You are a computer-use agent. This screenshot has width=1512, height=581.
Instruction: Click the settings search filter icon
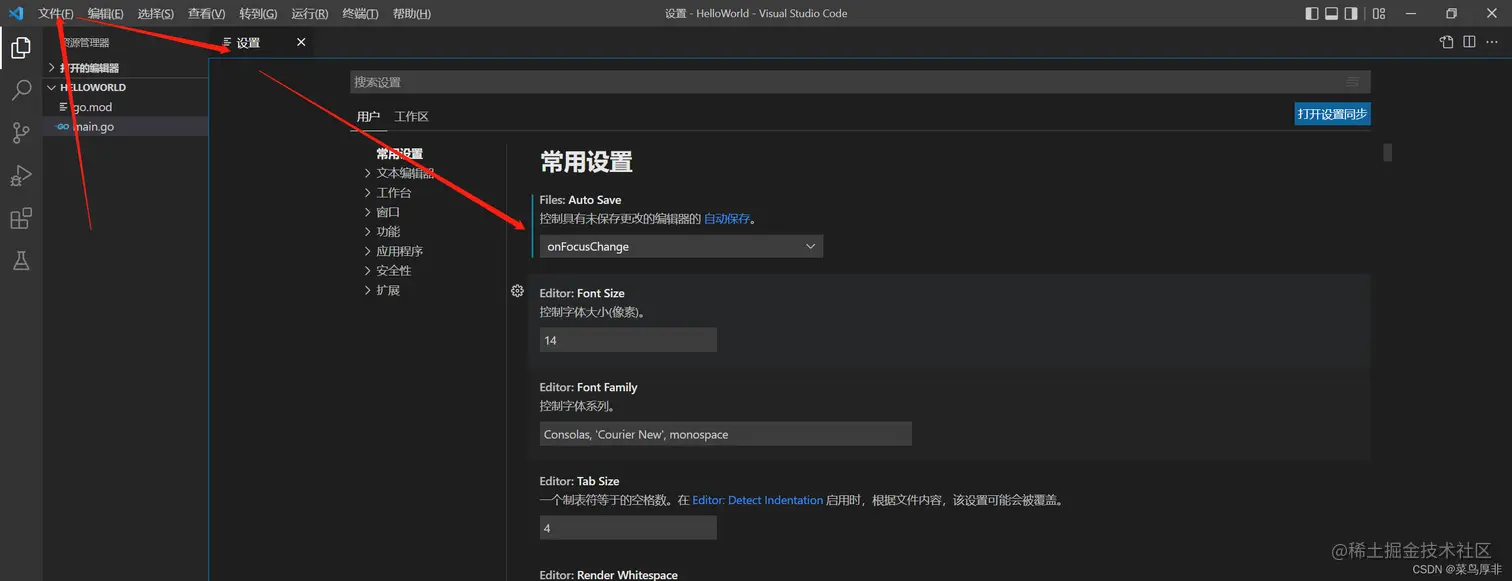tap(1353, 82)
